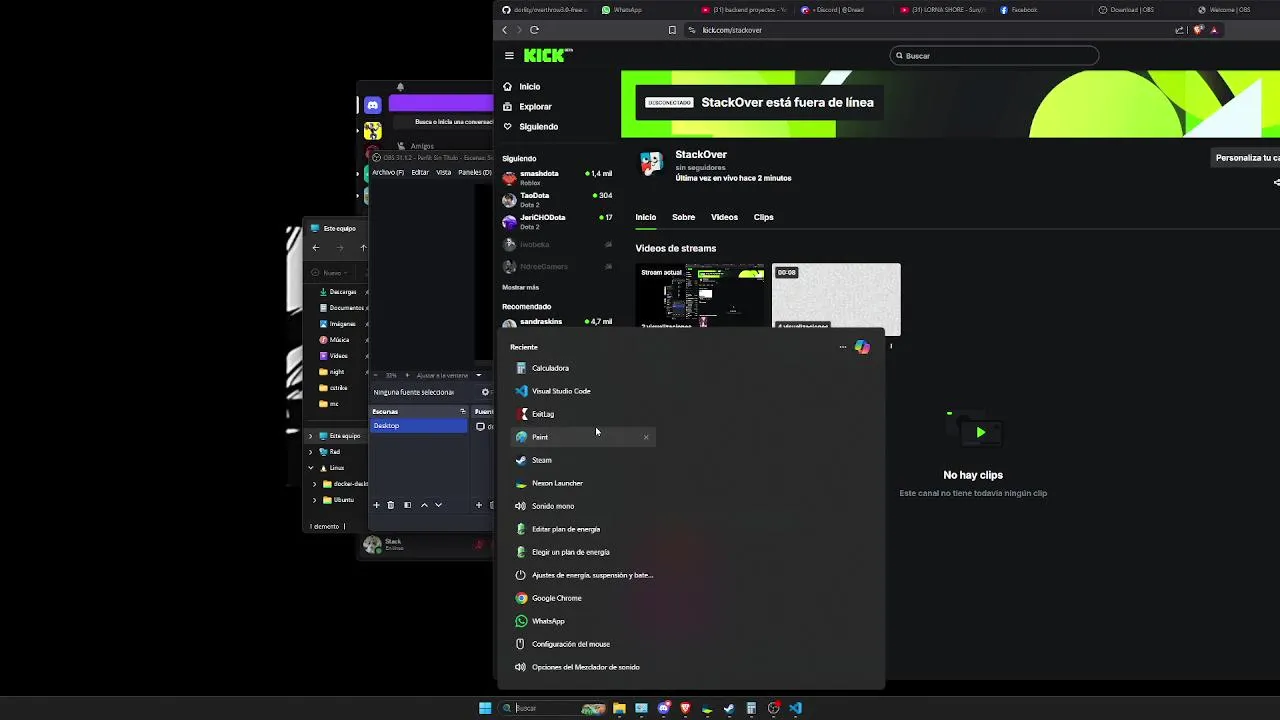Click Mostrar más in Kick sidebar

pyautogui.click(x=520, y=288)
